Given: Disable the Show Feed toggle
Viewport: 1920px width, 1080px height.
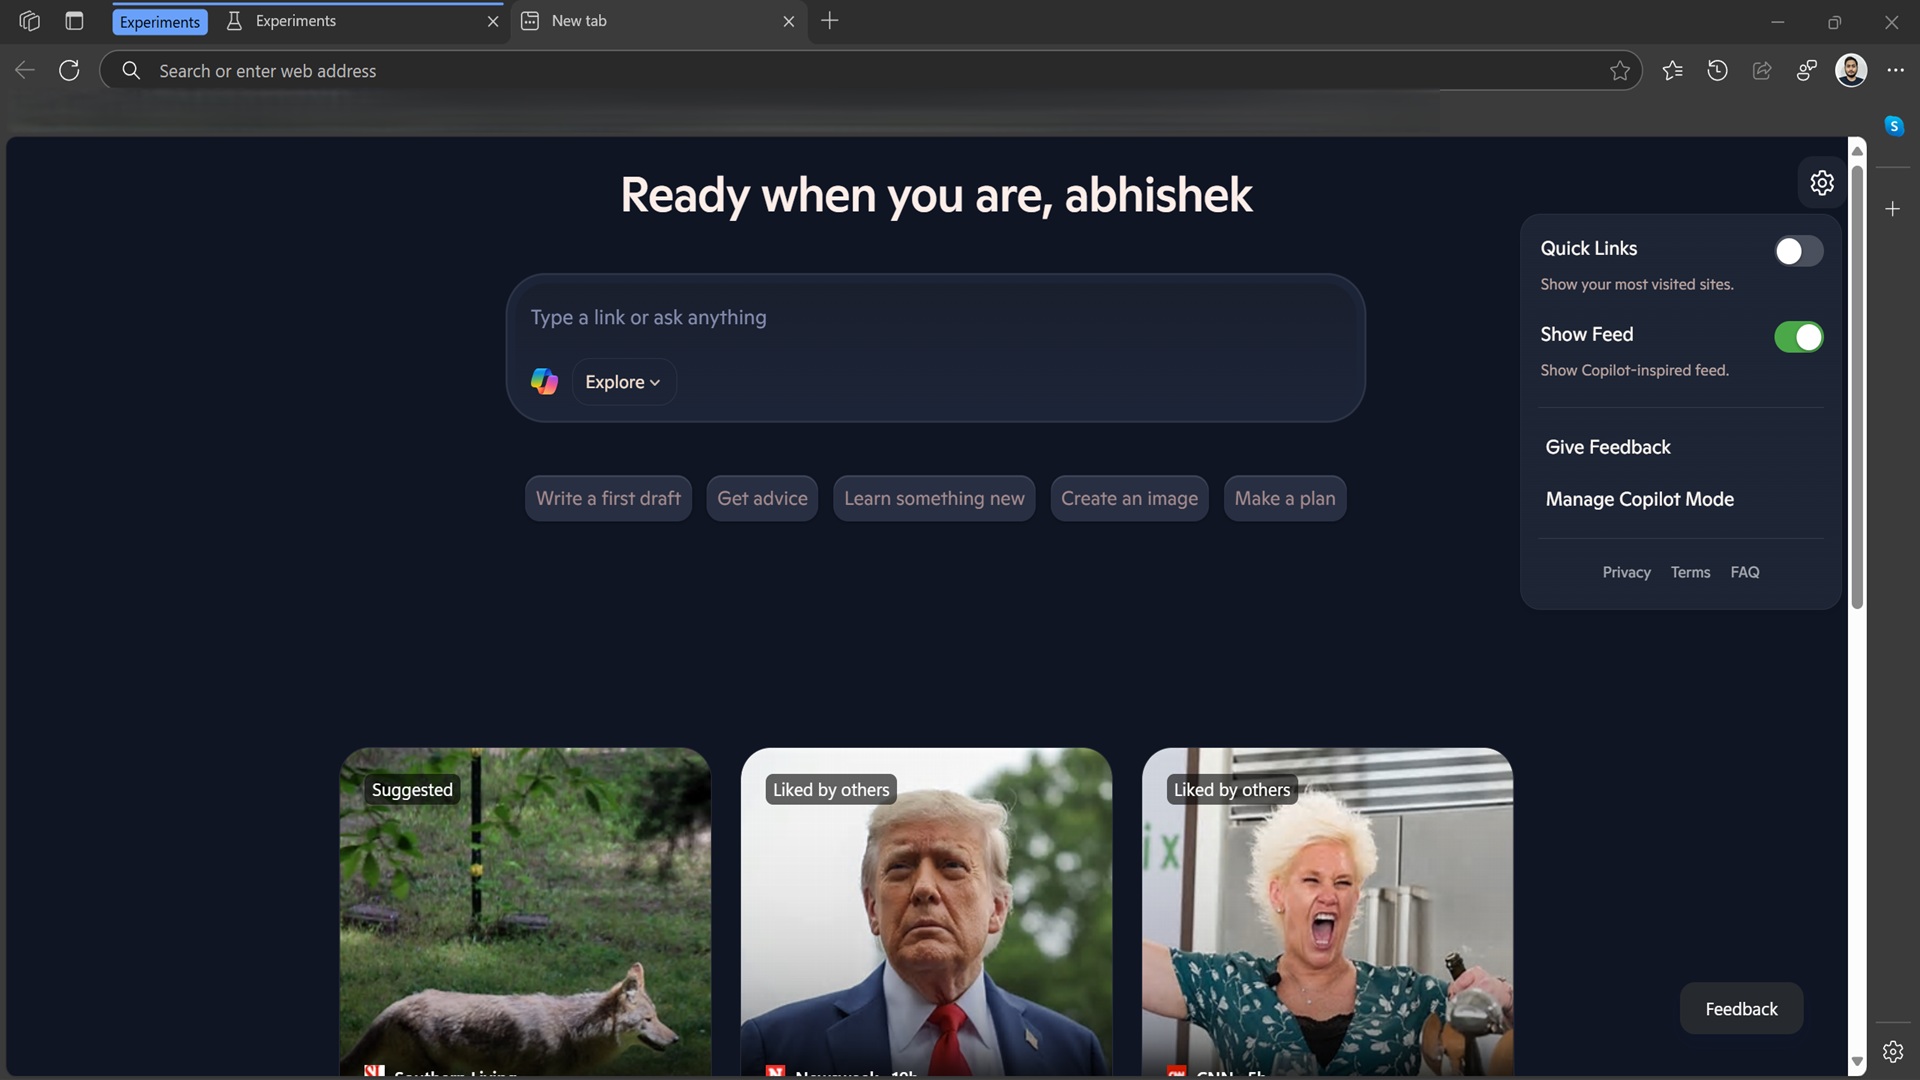Looking at the screenshot, I should pyautogui.click(x=1798, y=337).
